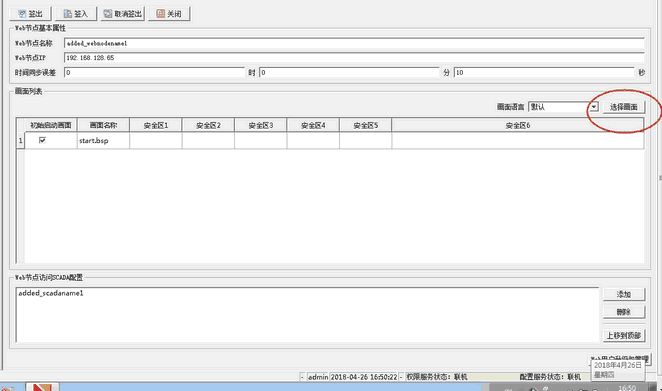Click the 关闭 close toolbar button
This screenshot has width=662, height=391.
click(169, 14)
